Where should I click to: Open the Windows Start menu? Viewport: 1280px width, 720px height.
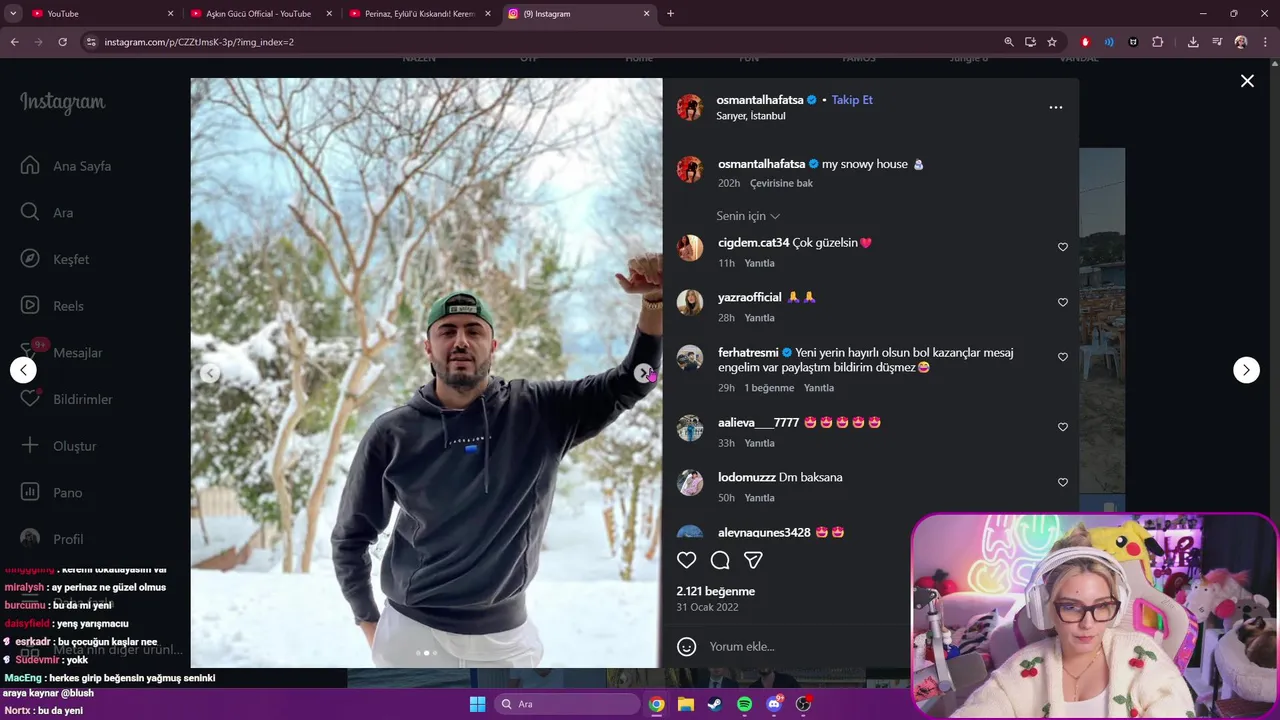point(477,704)
